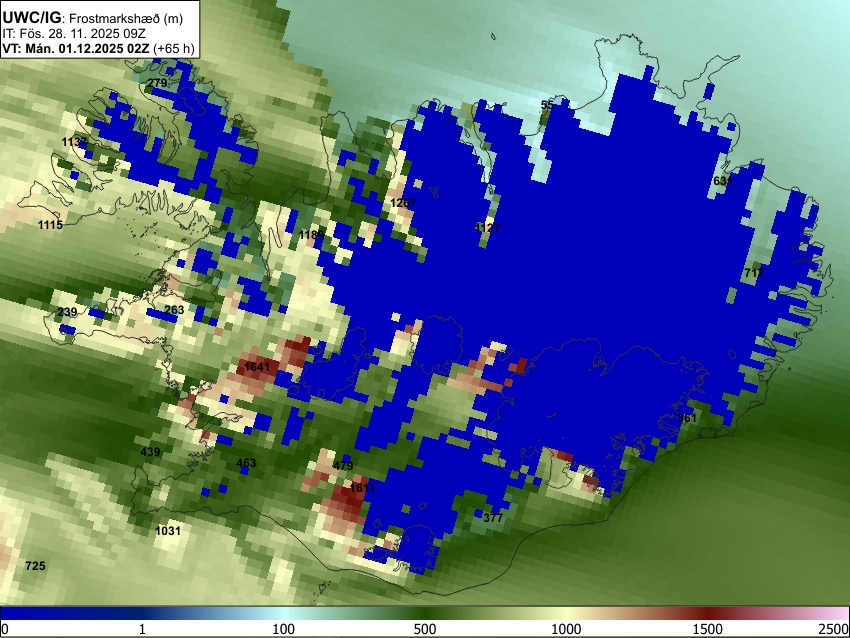850x638 pixels.
Task: Click the 463 value label
Action: click(246, 463)
